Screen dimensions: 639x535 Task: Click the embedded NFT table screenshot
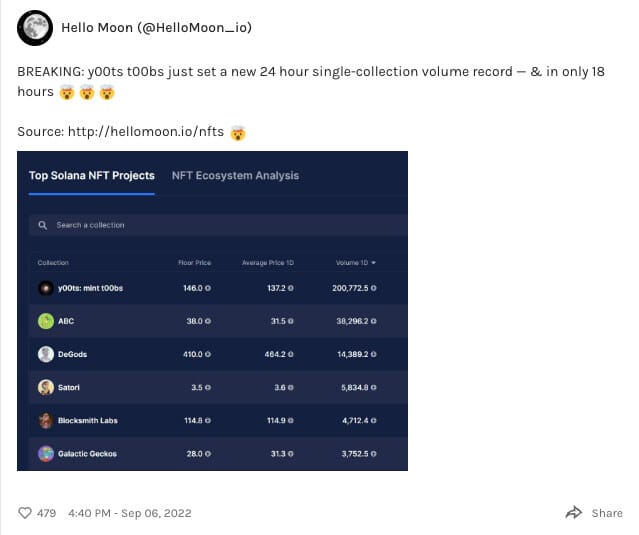pos(212,340)
